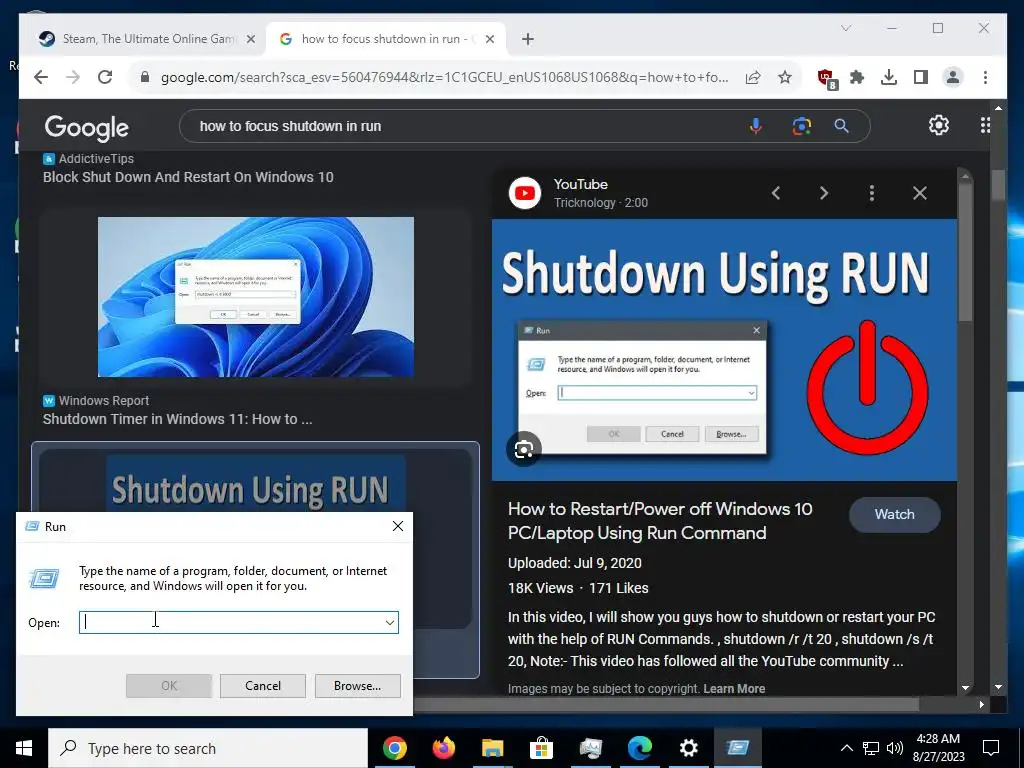Click Cancel in the Run dialog
The width and height of the screenshot is (1024, 768).
(x=263, y=686)
